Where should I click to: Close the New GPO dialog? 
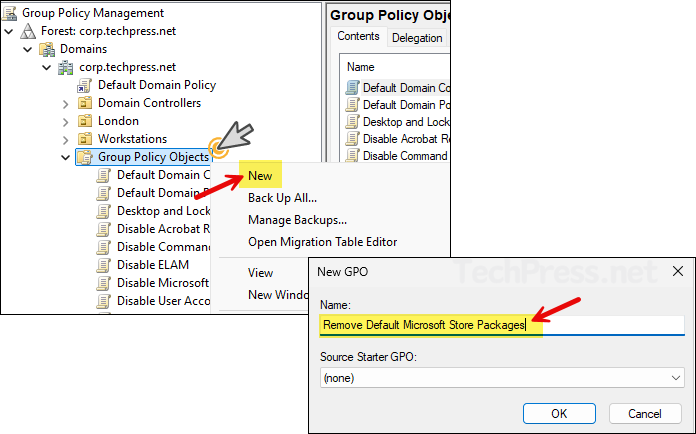pos(678,271)
